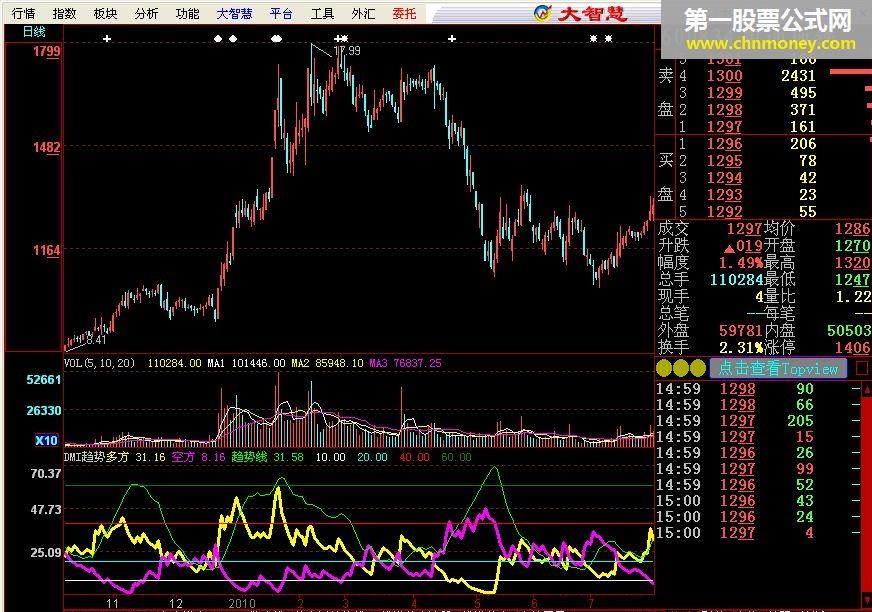Click buy order 3 price 1294
872x612 pixels.
725,178
